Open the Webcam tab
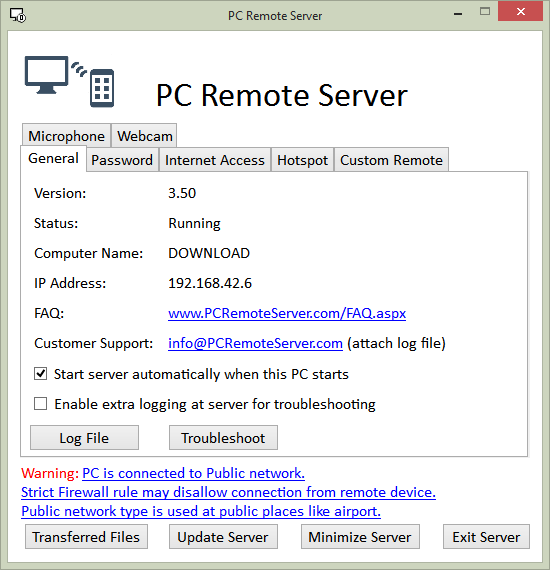Viewport: 550px width, 570px height. click(144, 136)
